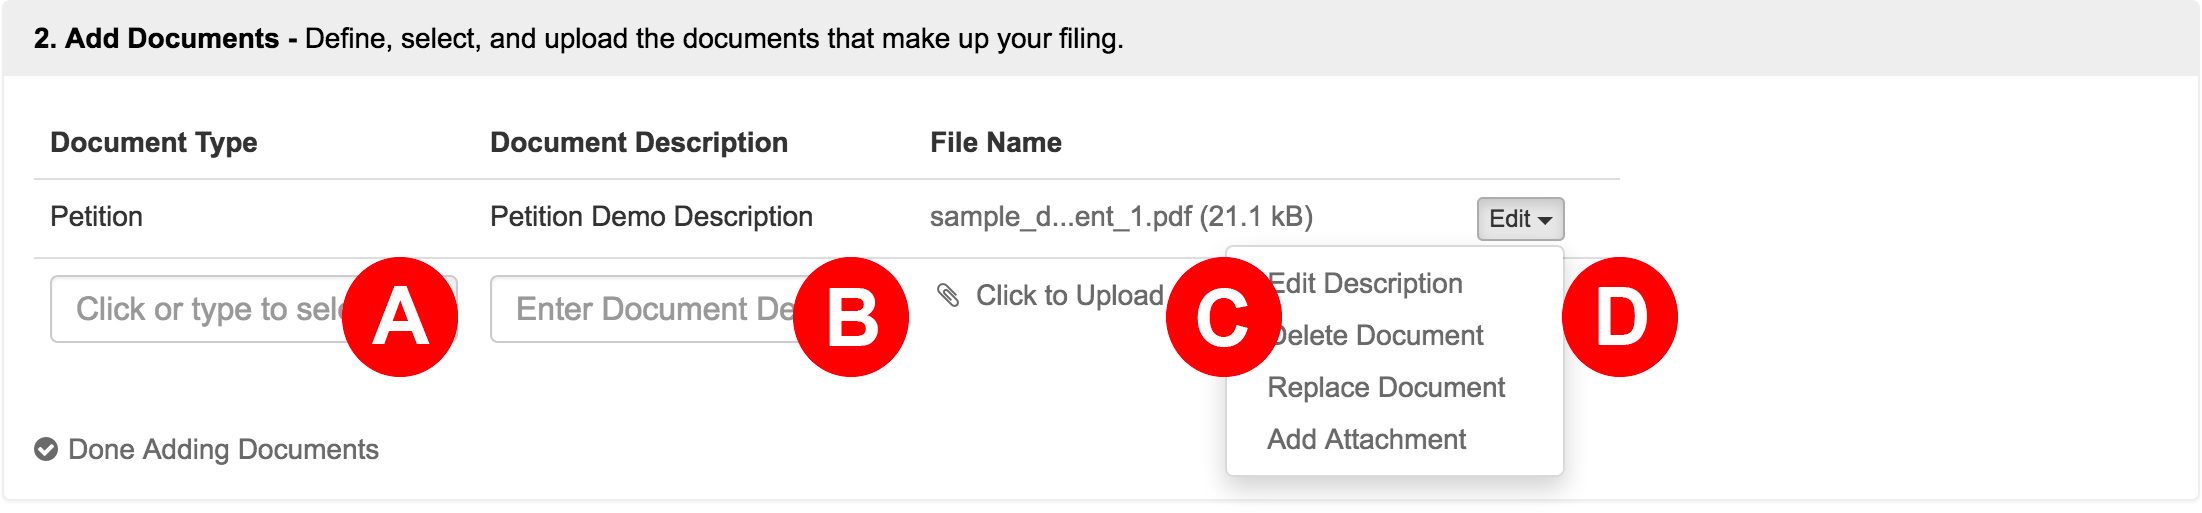The height and width of the screenshot is (513, 2202).
Task: Click the Done Adding Documents link
Action: tap(223, 450)
